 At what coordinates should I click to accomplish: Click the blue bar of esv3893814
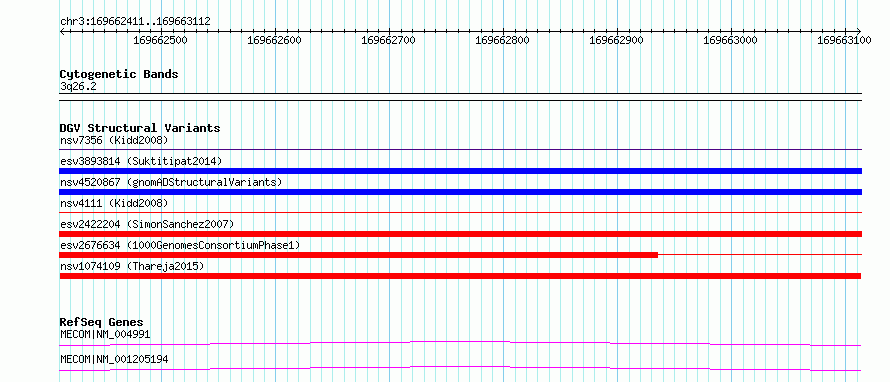(x=460, y=171)
